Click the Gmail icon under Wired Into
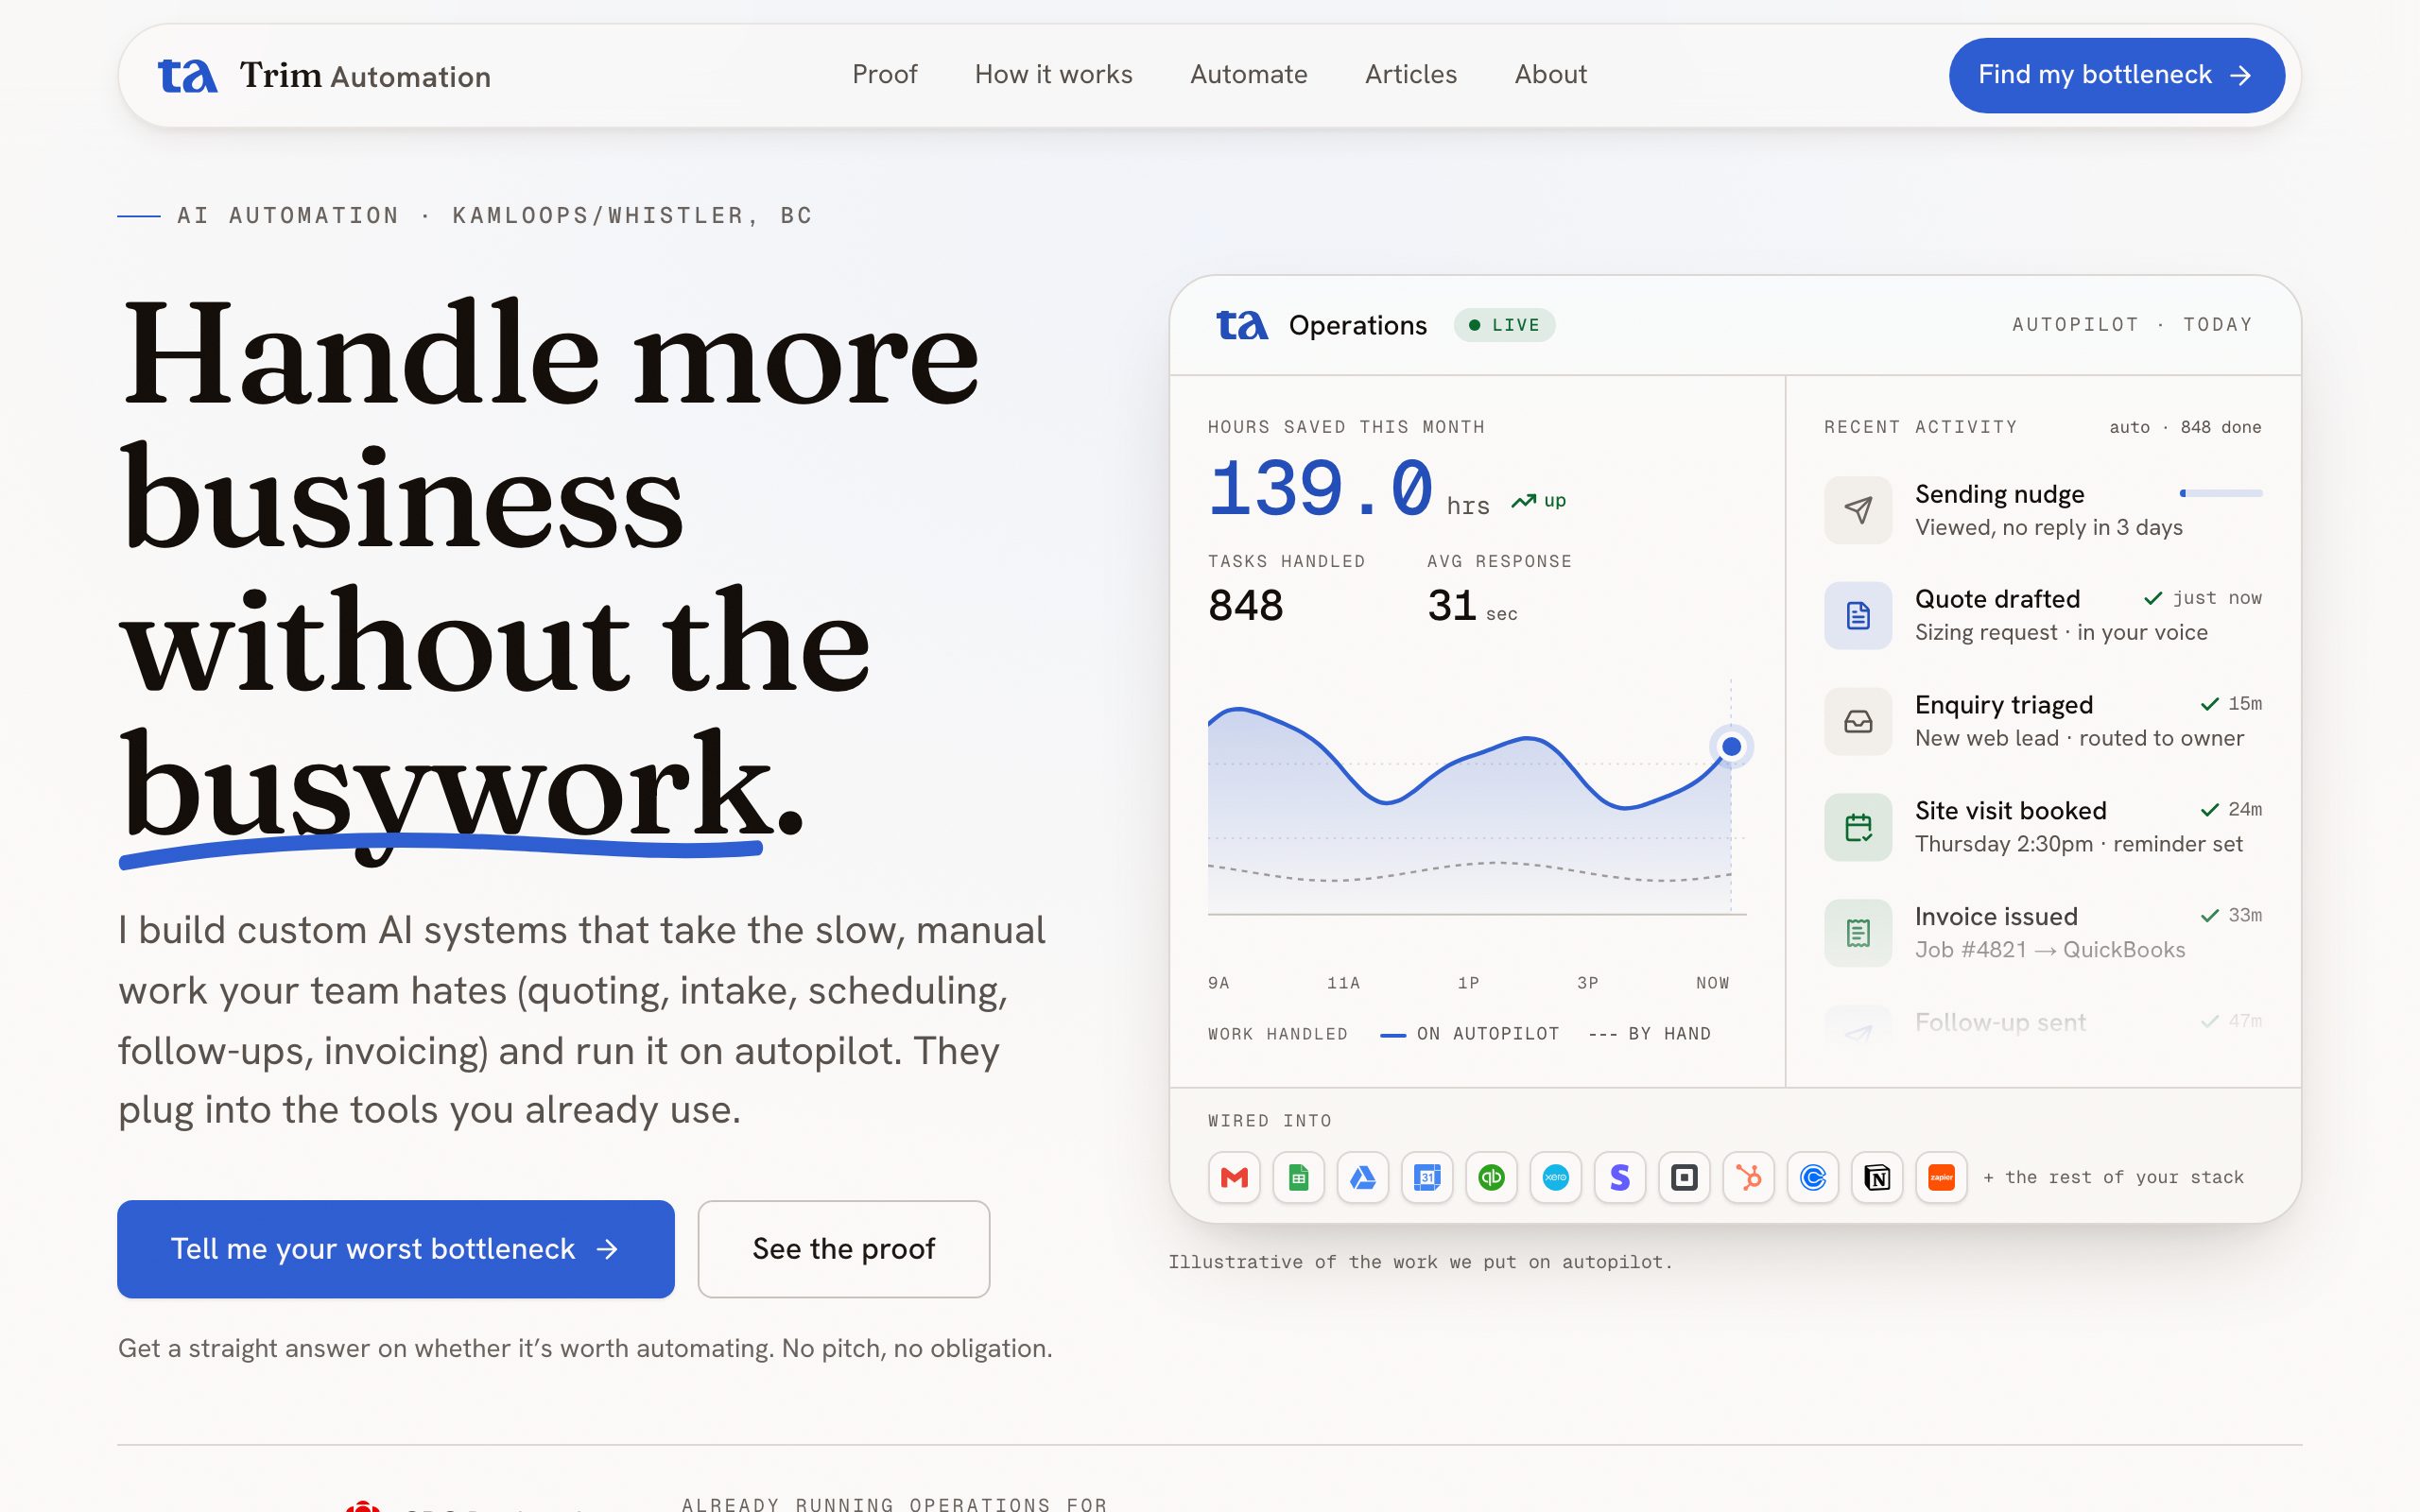Viewport: 2420px width, 1512px height. 1234,1177
